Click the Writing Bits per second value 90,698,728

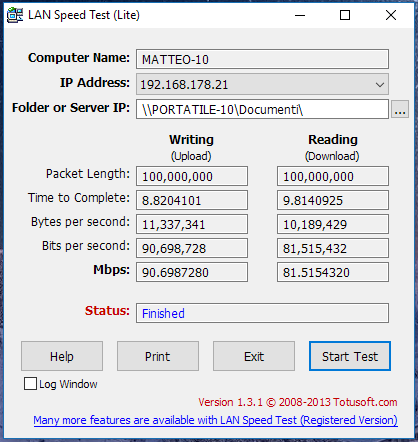click(192, 248)
